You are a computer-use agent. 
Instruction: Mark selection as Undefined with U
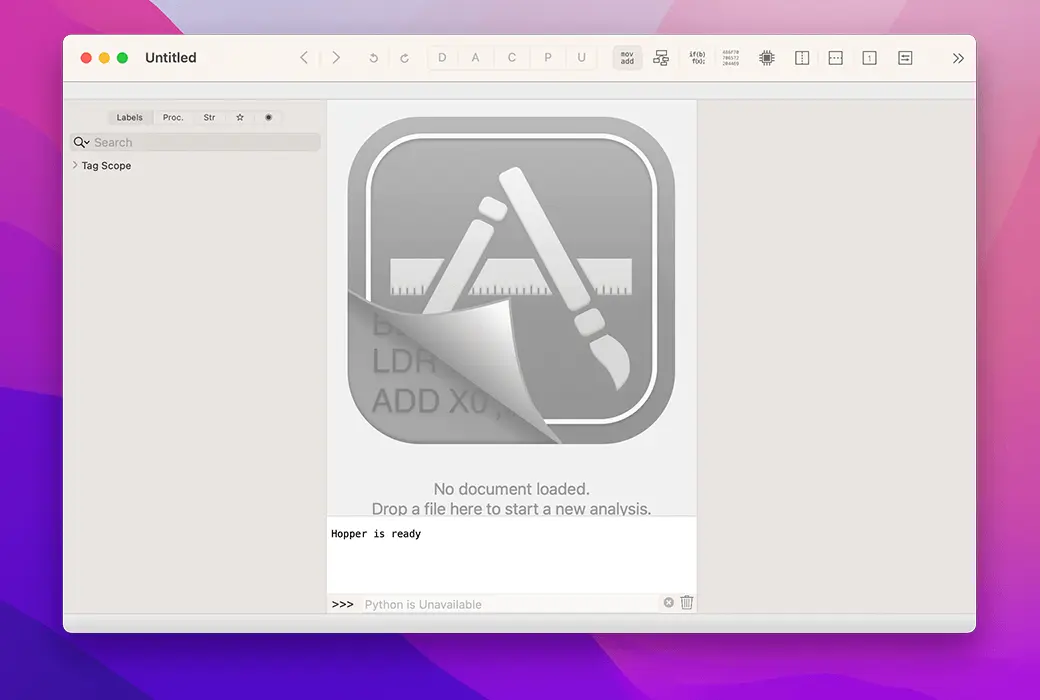point(582,58)
